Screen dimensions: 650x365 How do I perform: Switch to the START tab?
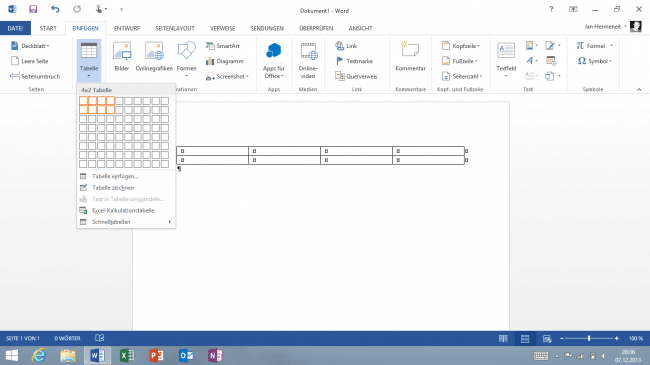click(48, 28)
